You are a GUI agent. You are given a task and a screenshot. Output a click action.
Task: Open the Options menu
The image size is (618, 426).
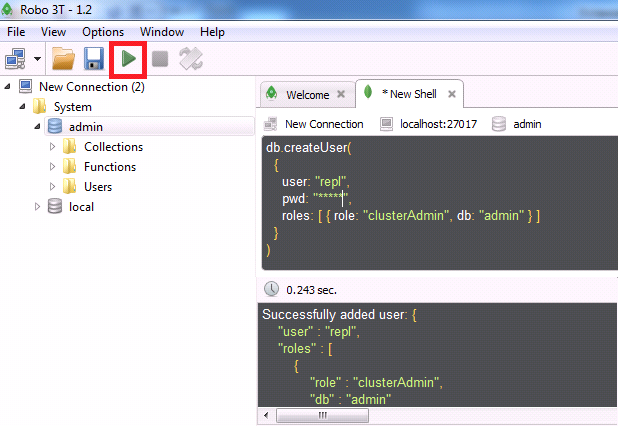click(x=102, y=32)
